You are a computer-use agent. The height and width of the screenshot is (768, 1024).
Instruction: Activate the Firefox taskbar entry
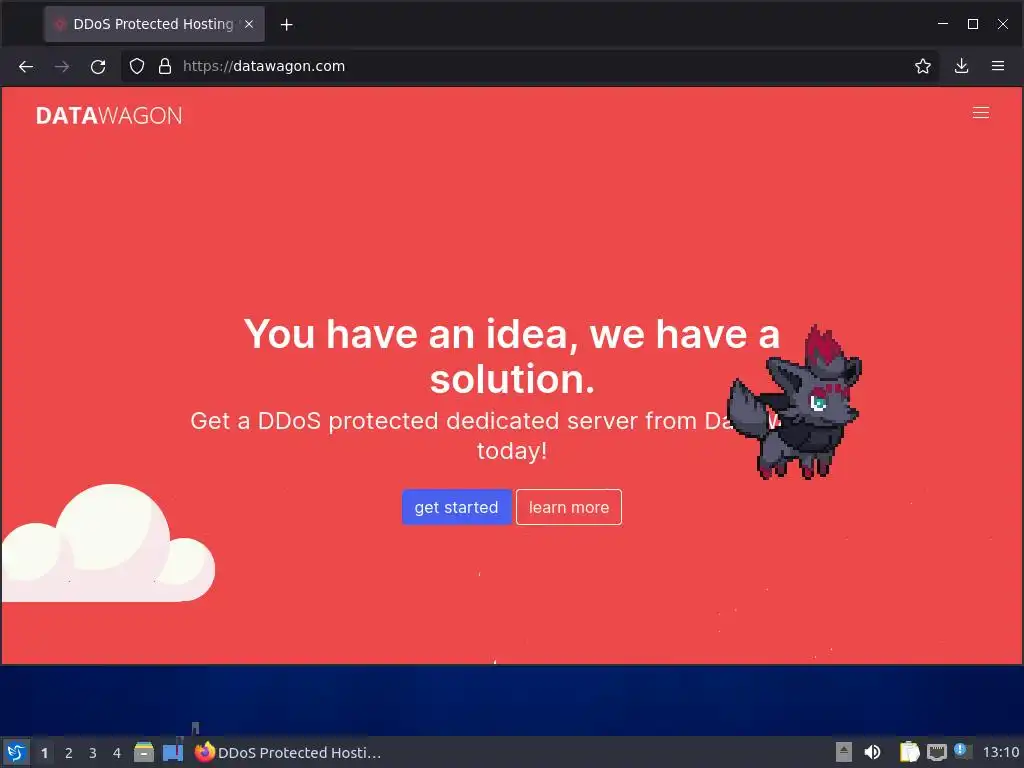(x=288, y=752)
